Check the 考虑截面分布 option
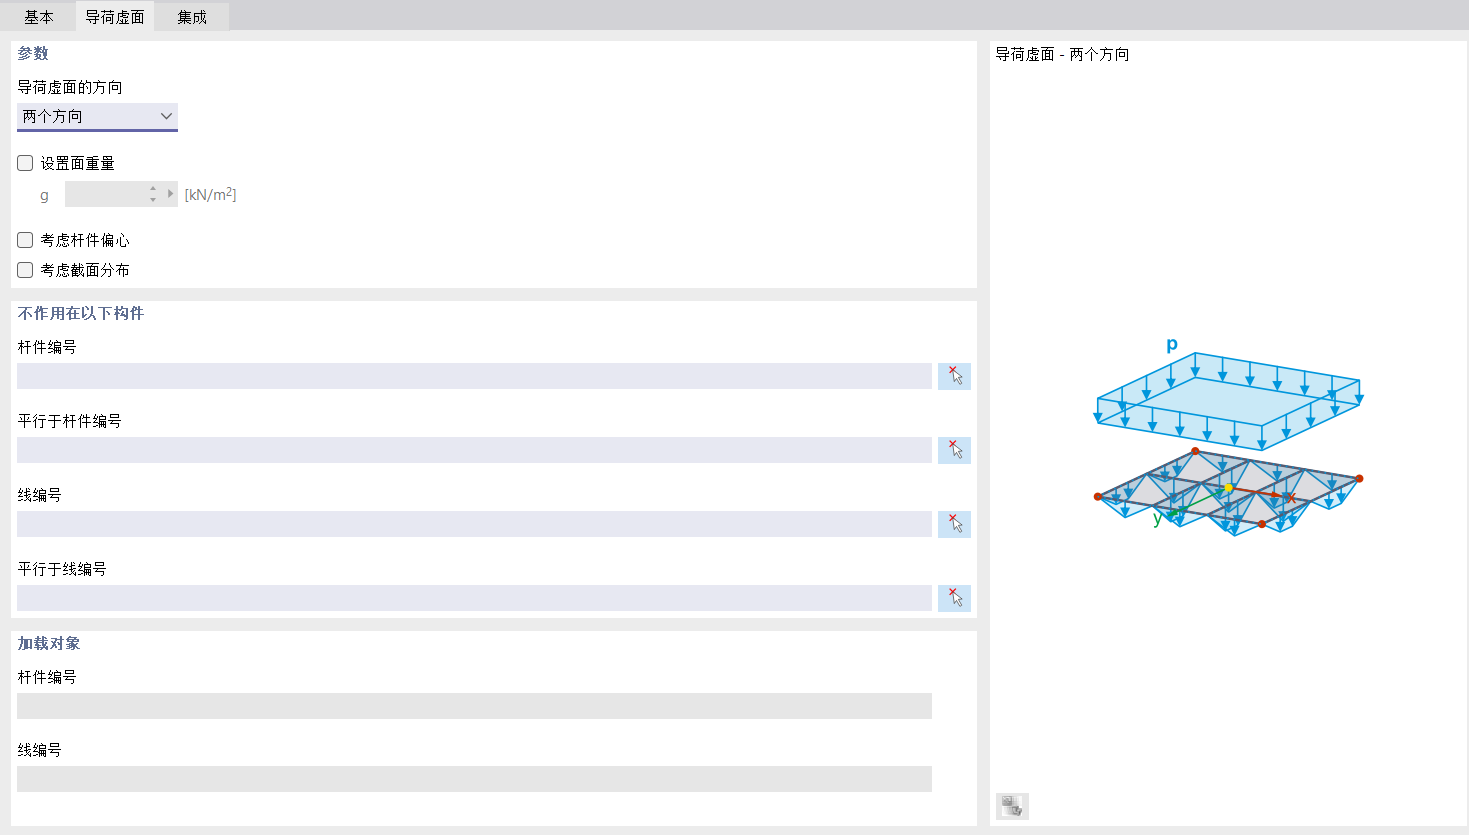This screenshot has height=835, width=1469. pyautogui.click(x=26, y=270)
